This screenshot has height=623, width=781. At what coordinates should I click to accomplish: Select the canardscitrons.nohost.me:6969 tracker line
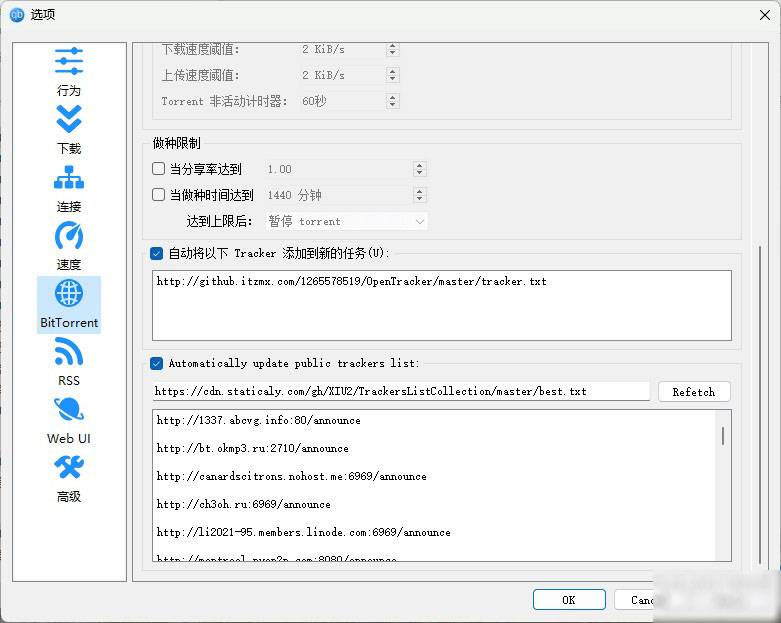point(291,476)
